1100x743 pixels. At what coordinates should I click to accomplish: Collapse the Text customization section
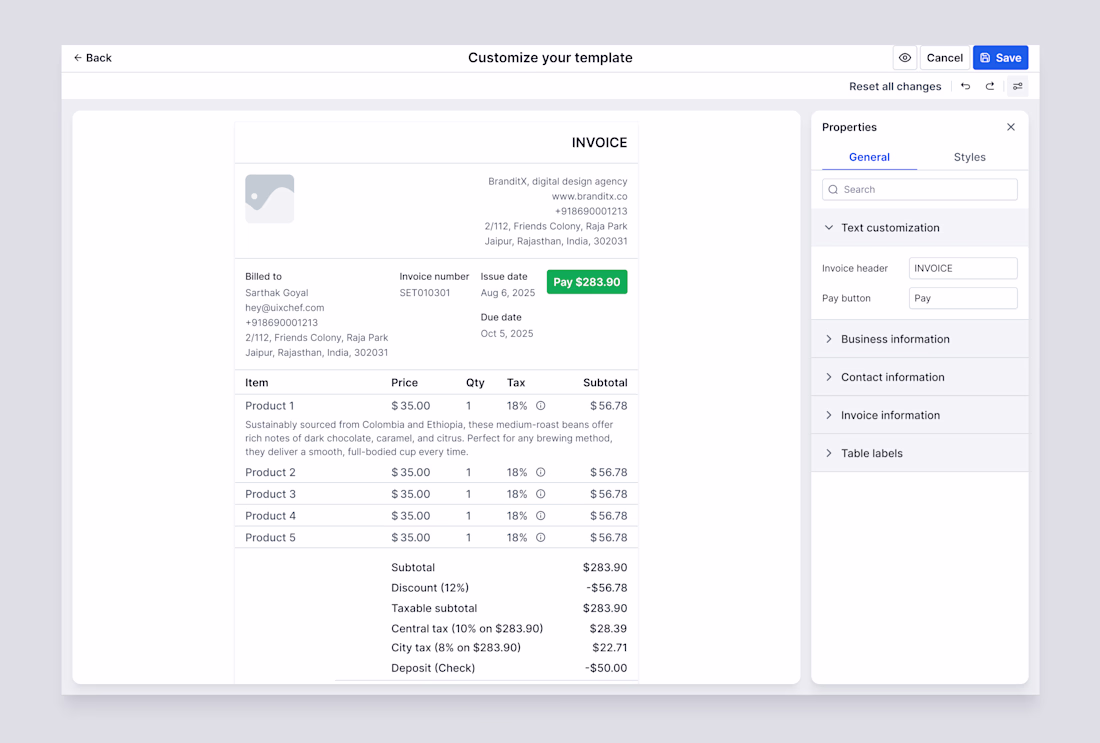point(920,227)
